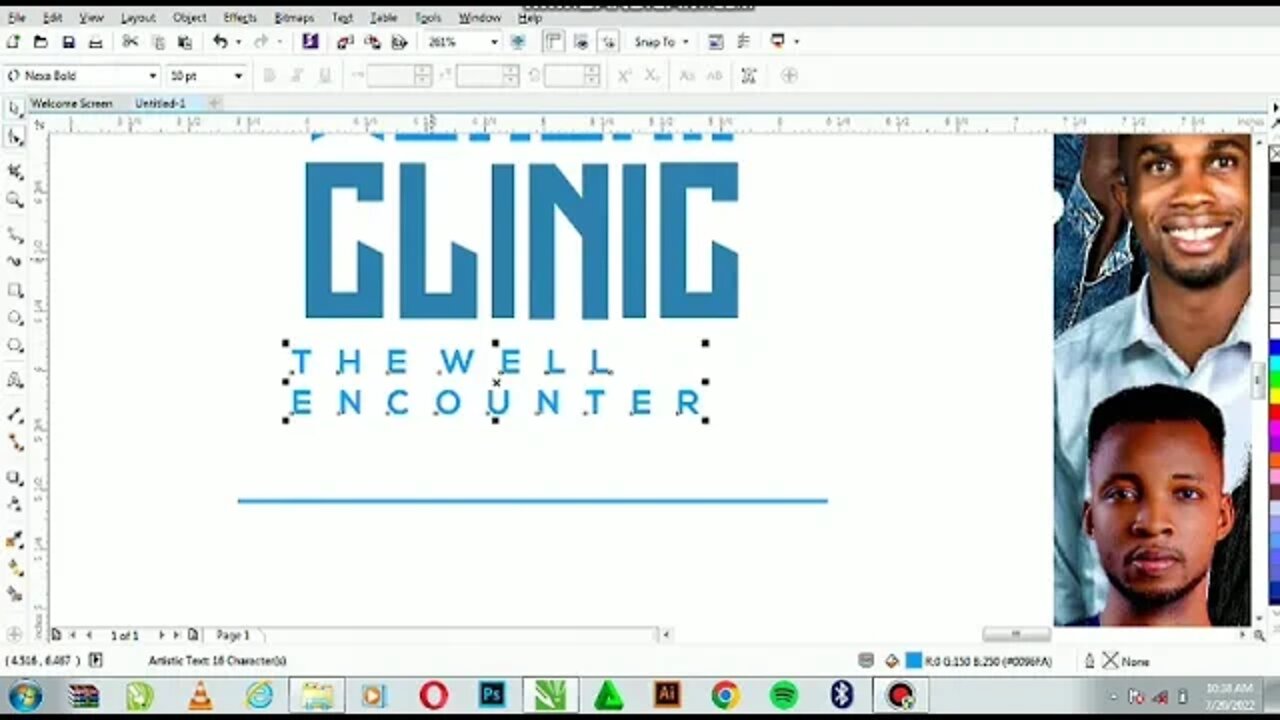Image resolution: width=1280 pixels, height=720 pixels.
Task: Select the Page 1 tab at bottom
Action: click(233, 635)
